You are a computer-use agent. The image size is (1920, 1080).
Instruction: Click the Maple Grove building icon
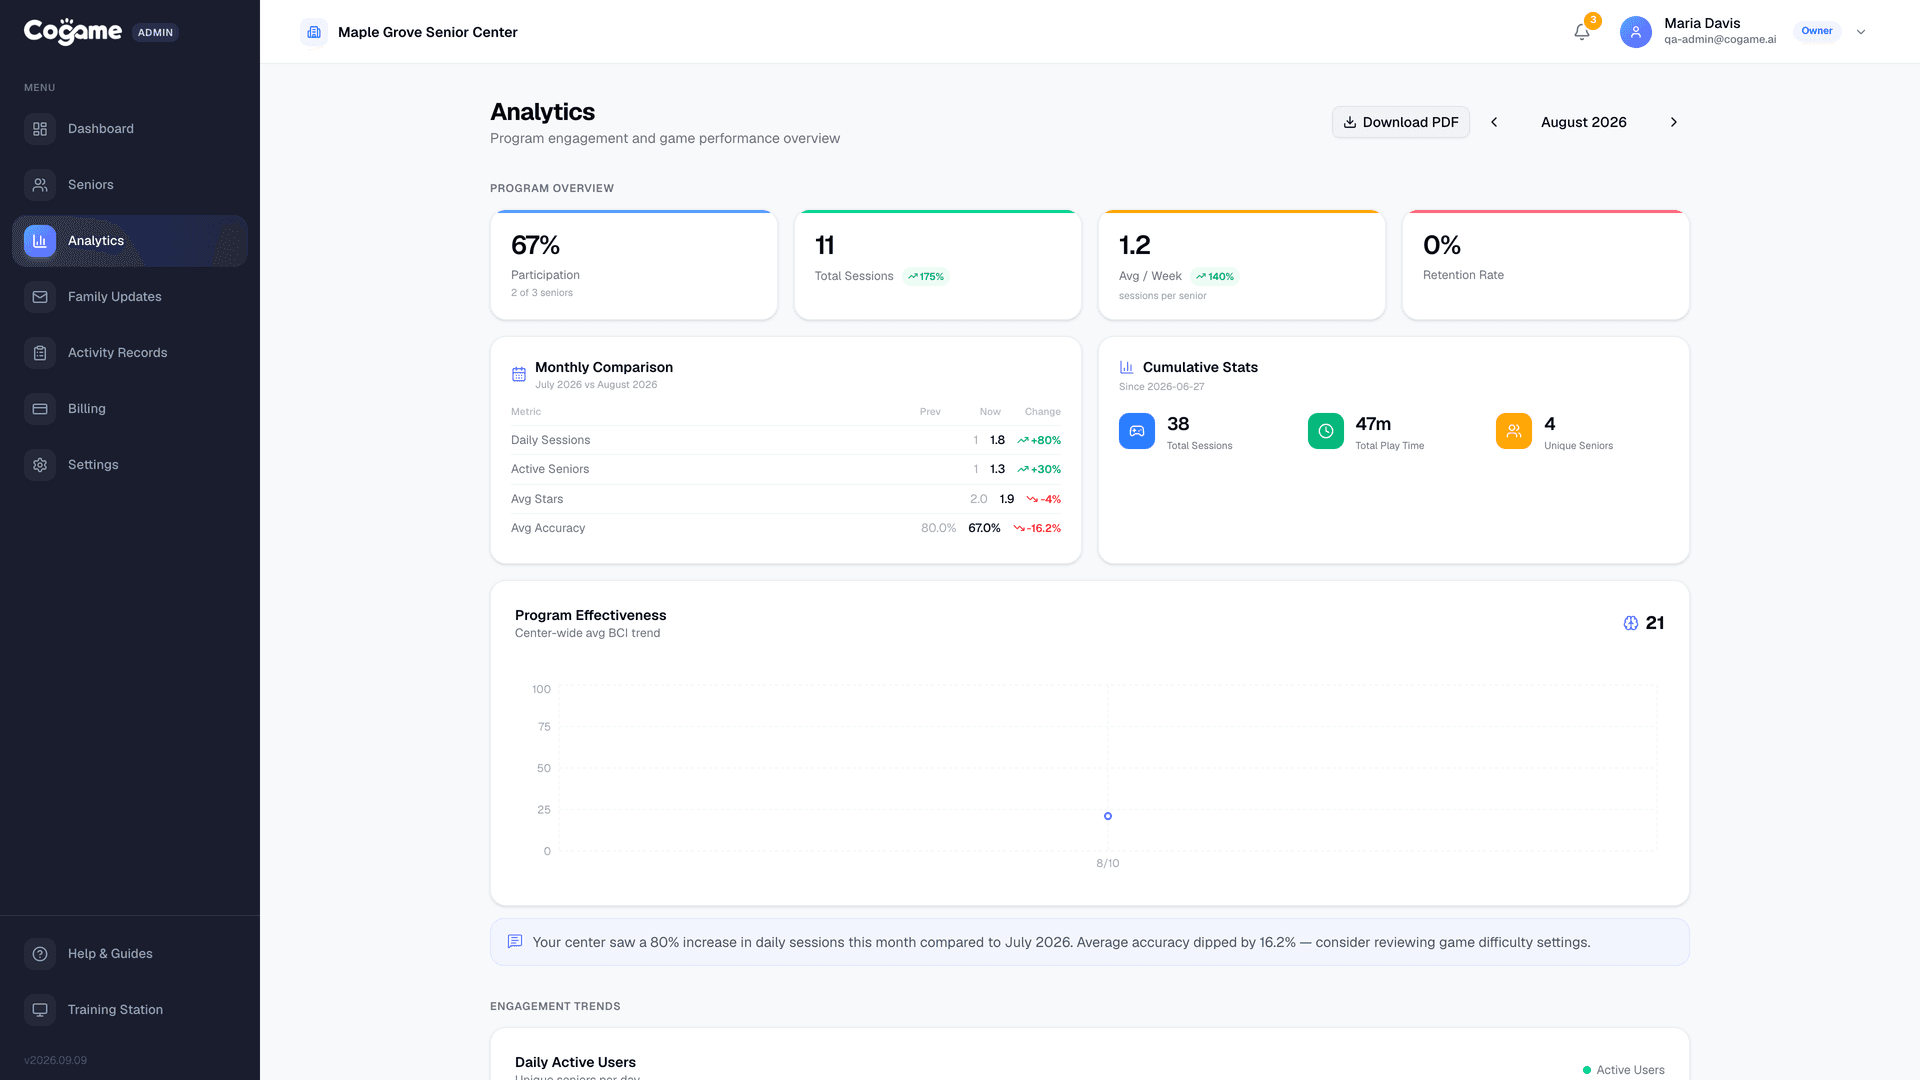point(314,32)
